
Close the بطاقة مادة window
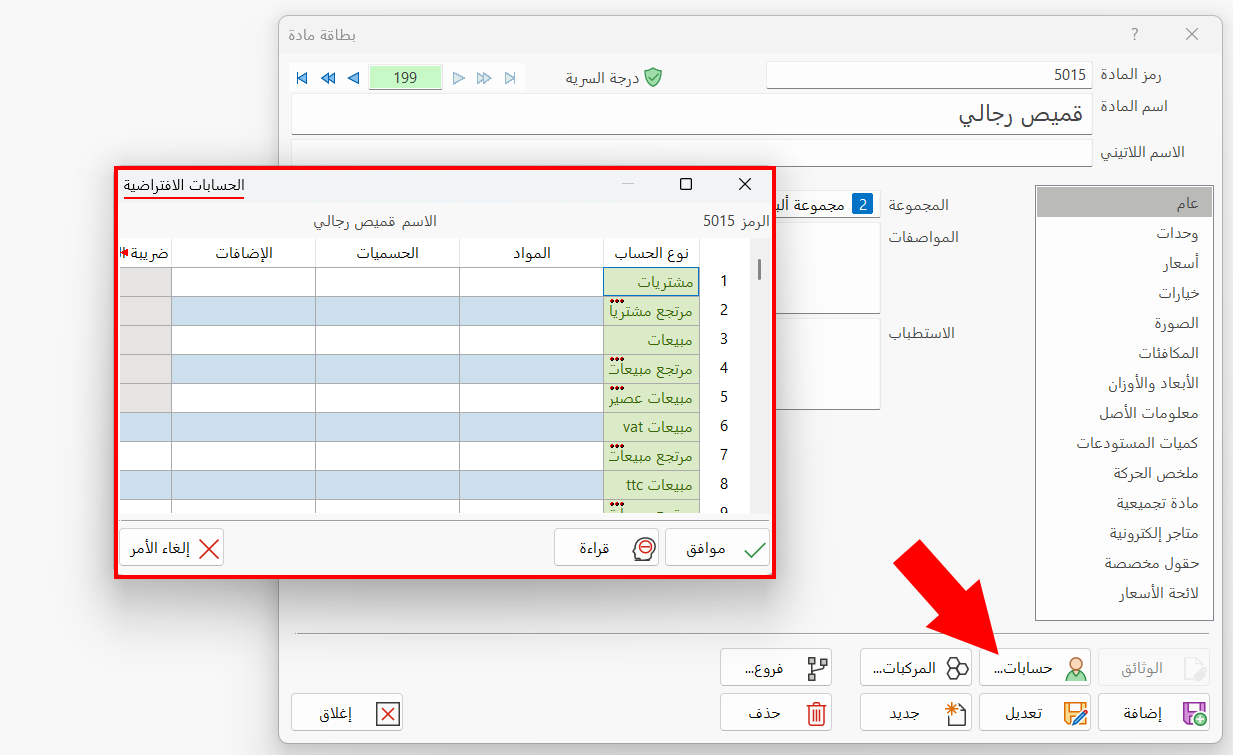1192,34
